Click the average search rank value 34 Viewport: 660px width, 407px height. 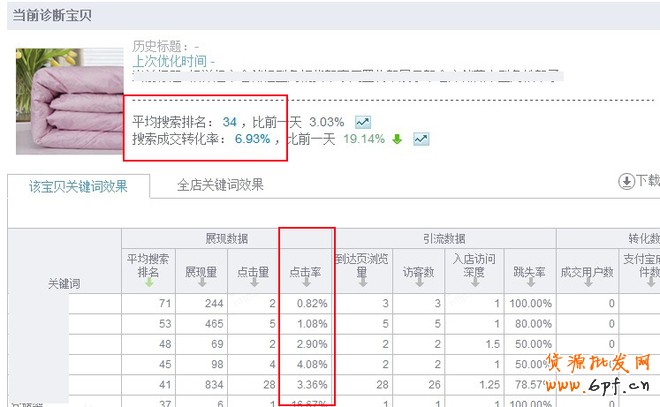(x=230, y=122)
